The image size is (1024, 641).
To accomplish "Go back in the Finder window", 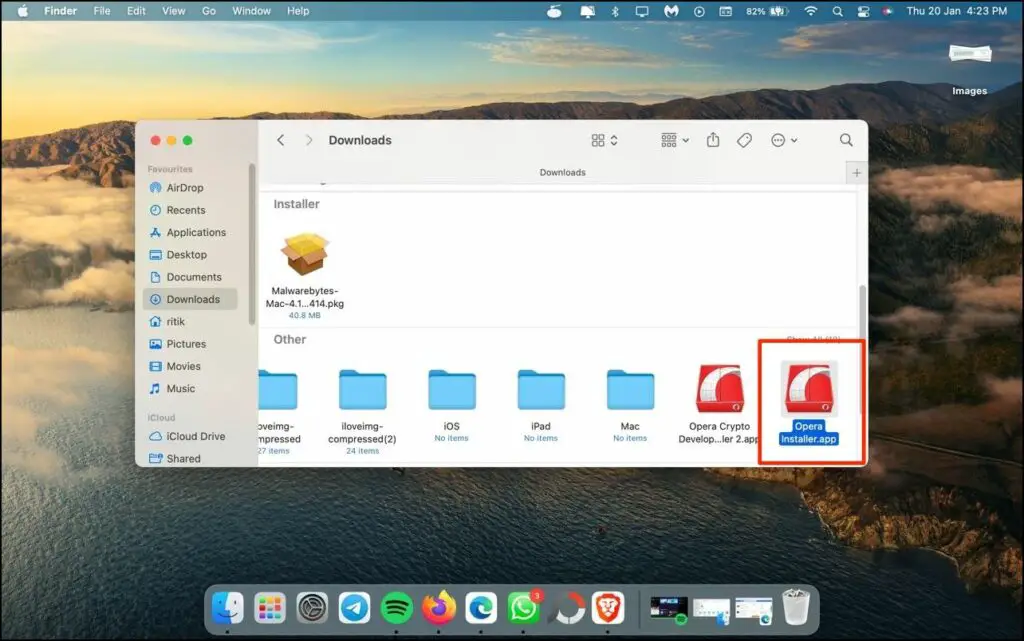I will click(x=281, y=140).
